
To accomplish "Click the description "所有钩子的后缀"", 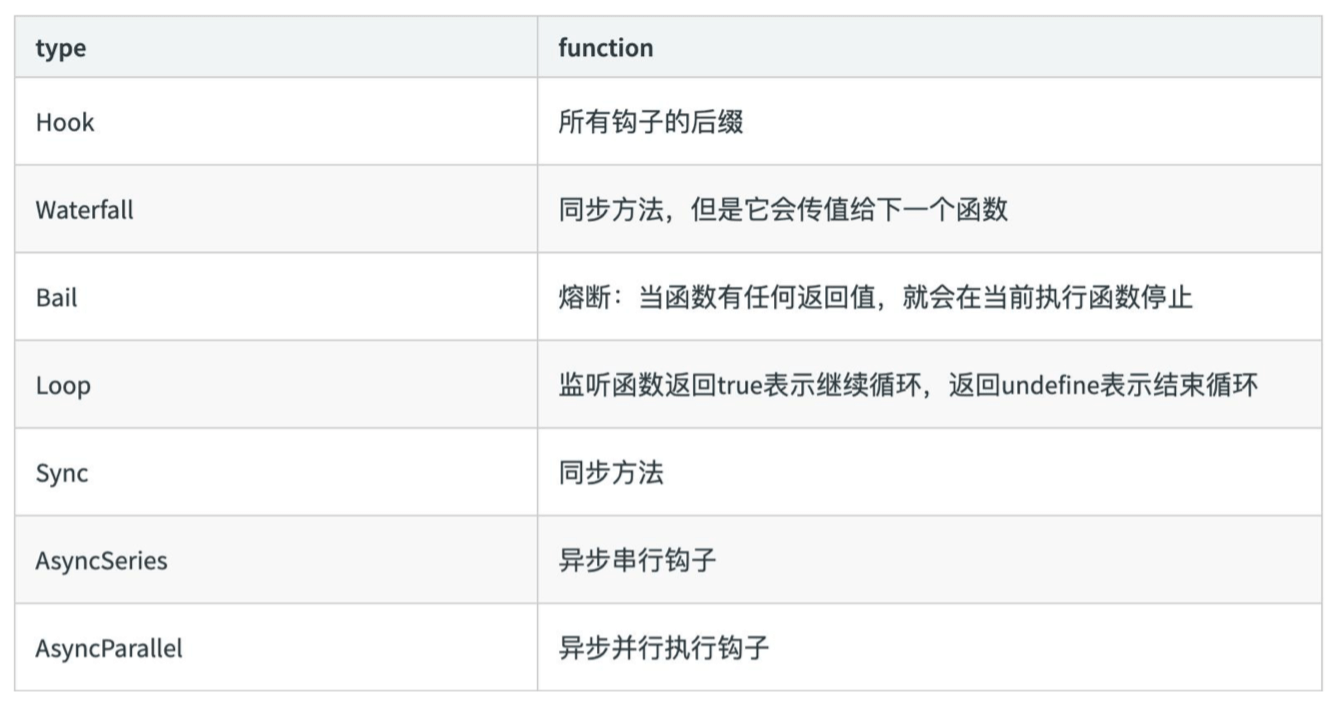I will click(650, 122).
